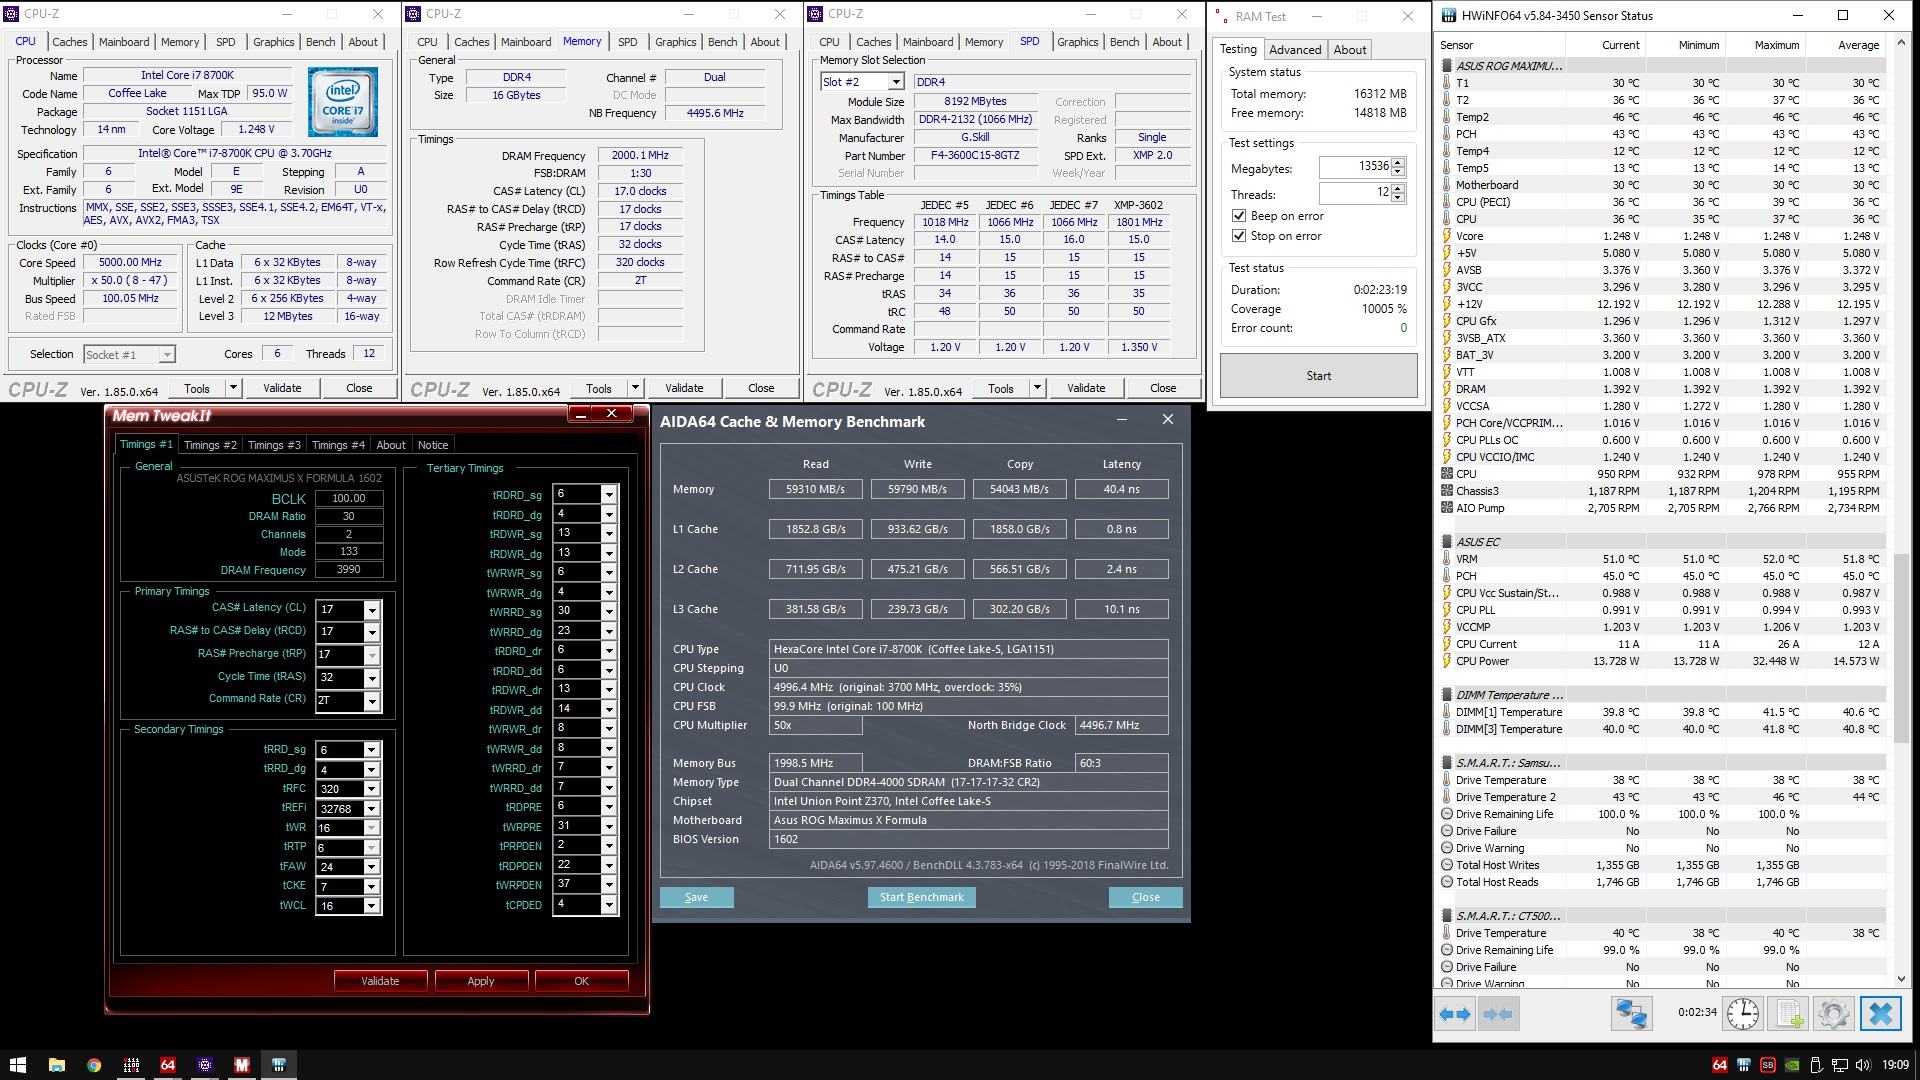Open tCPDED dropdown in Tertiary Timings

tap(608, 904)
